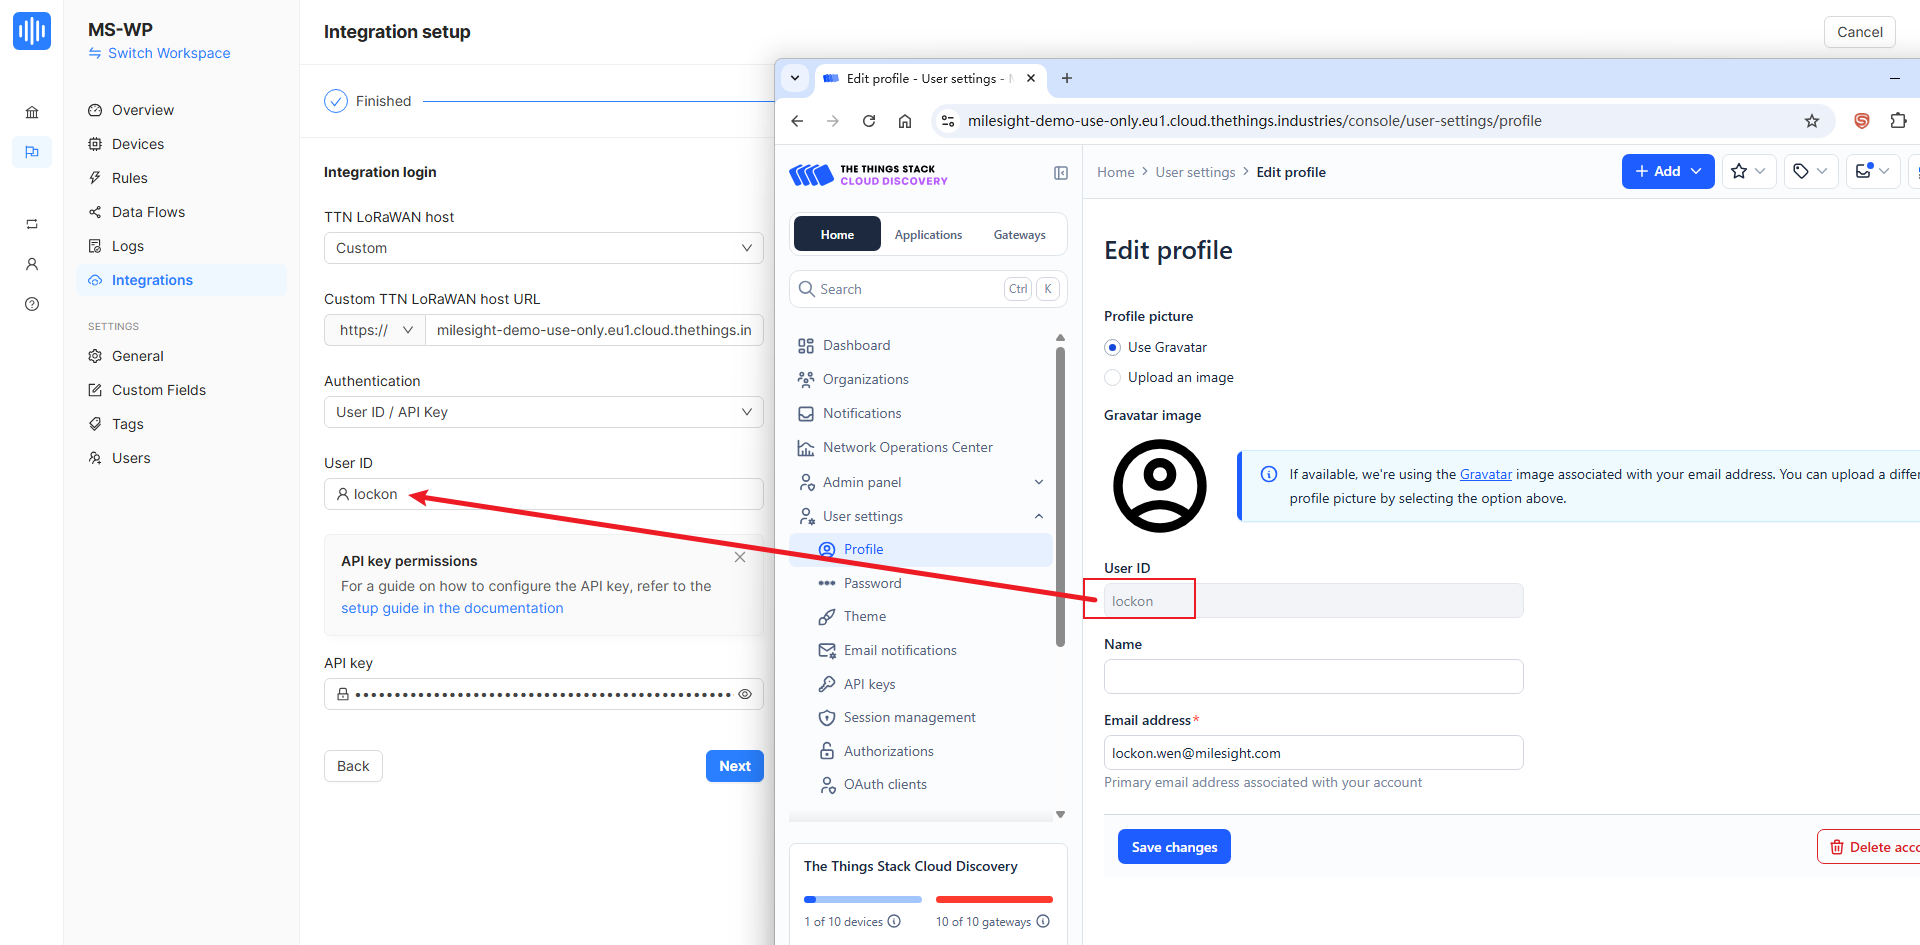Click the sidebar Search box
1920x945 pixels.
point(928,289)
